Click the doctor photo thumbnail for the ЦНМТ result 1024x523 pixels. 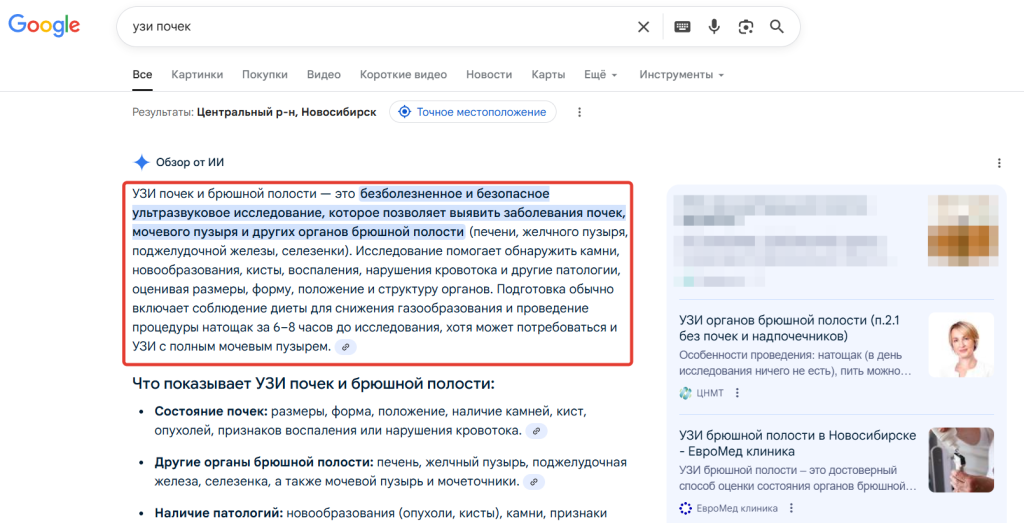(961, 345)
